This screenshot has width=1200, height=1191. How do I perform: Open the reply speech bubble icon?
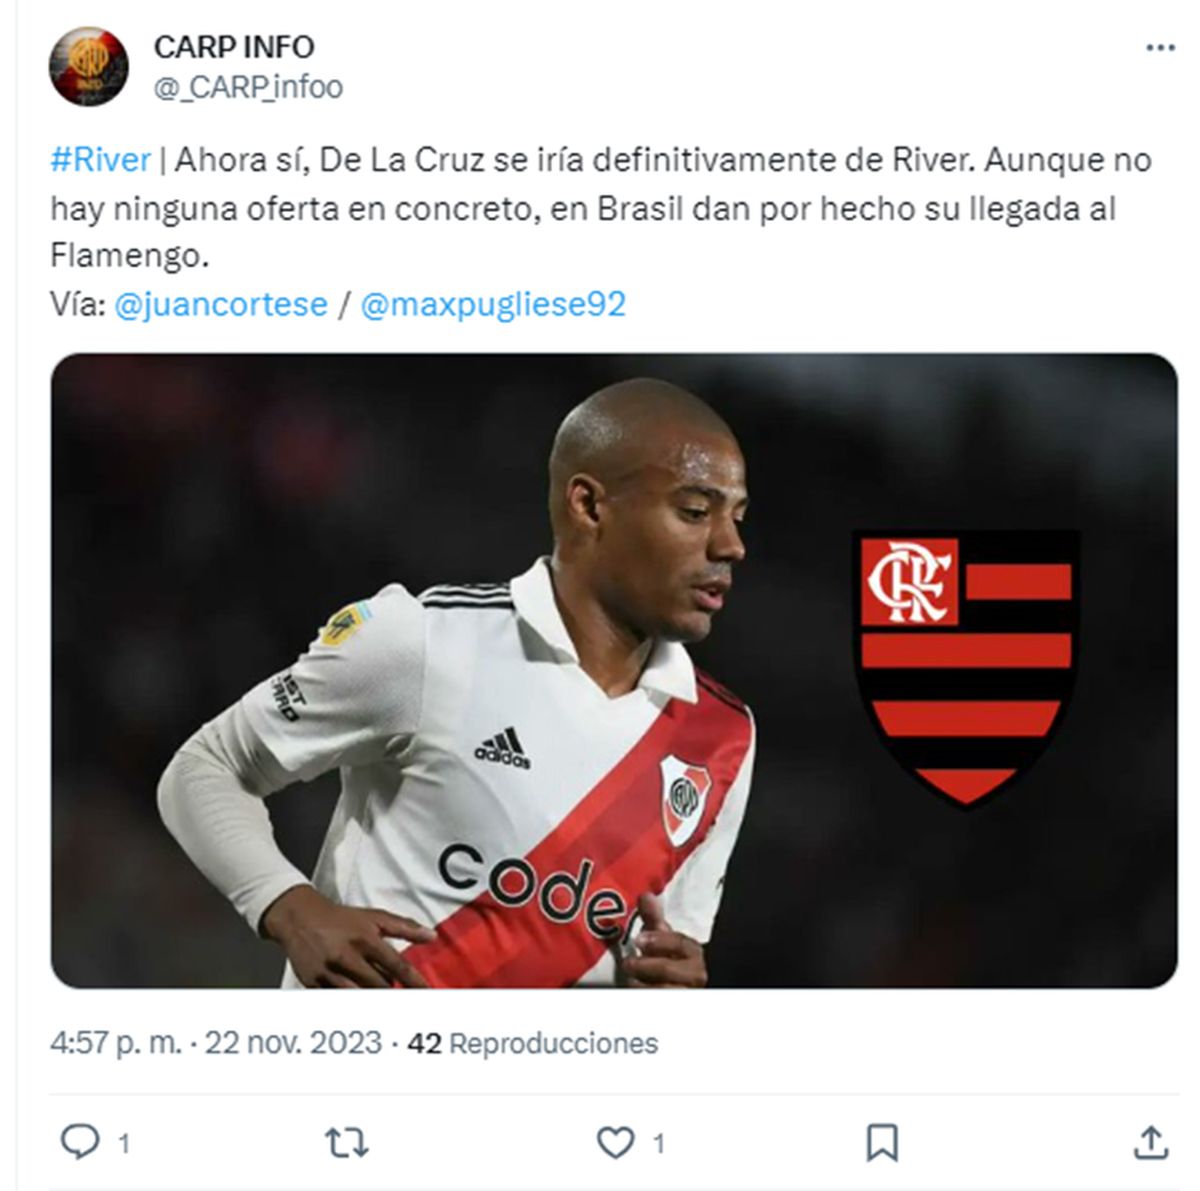click(80, 1141)
